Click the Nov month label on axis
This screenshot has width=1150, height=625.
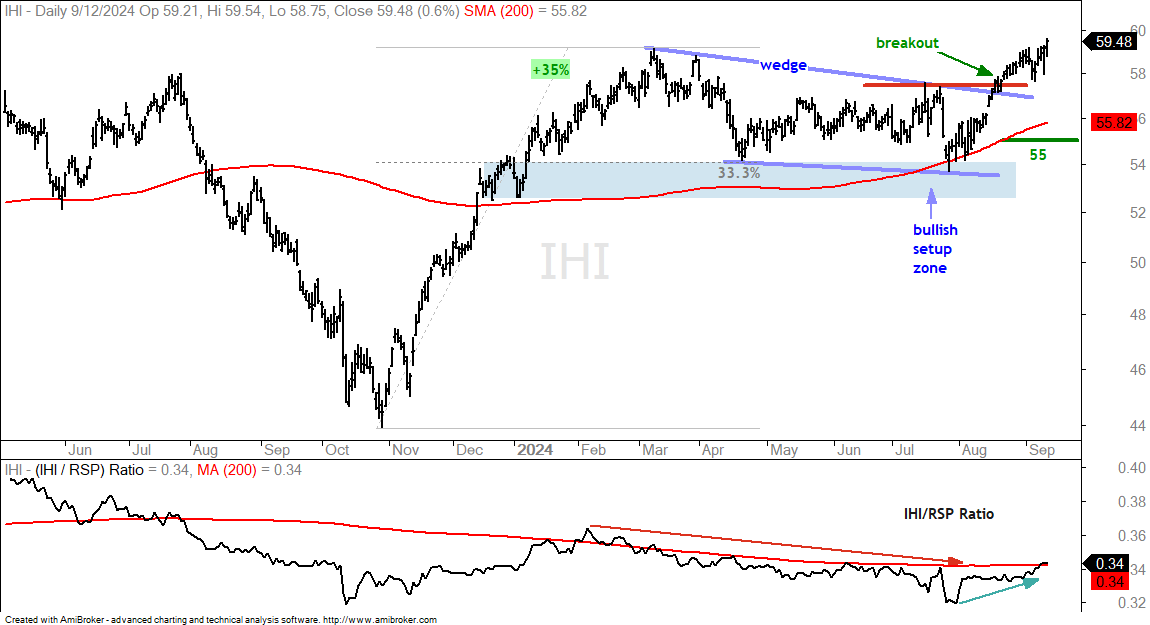(405, 450)
